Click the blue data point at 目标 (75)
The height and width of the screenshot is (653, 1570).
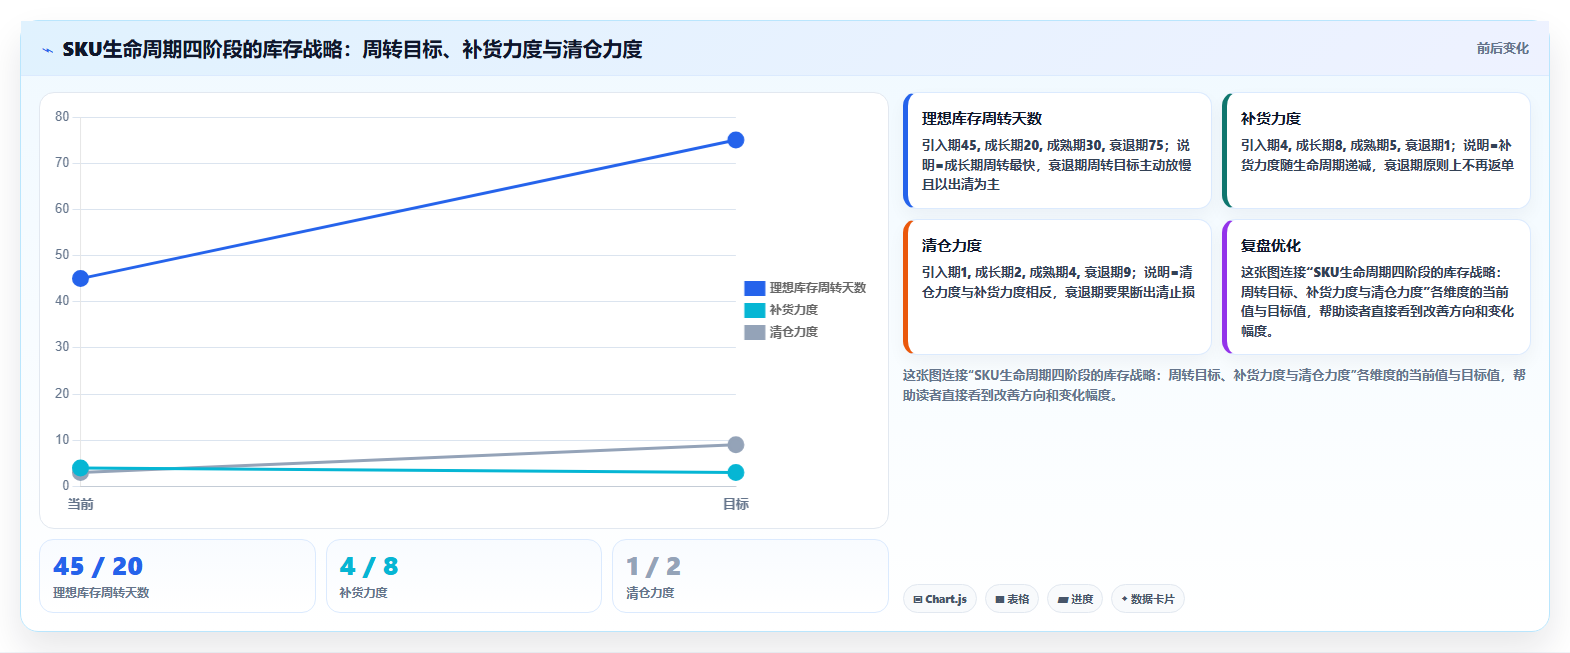[735, 140]
